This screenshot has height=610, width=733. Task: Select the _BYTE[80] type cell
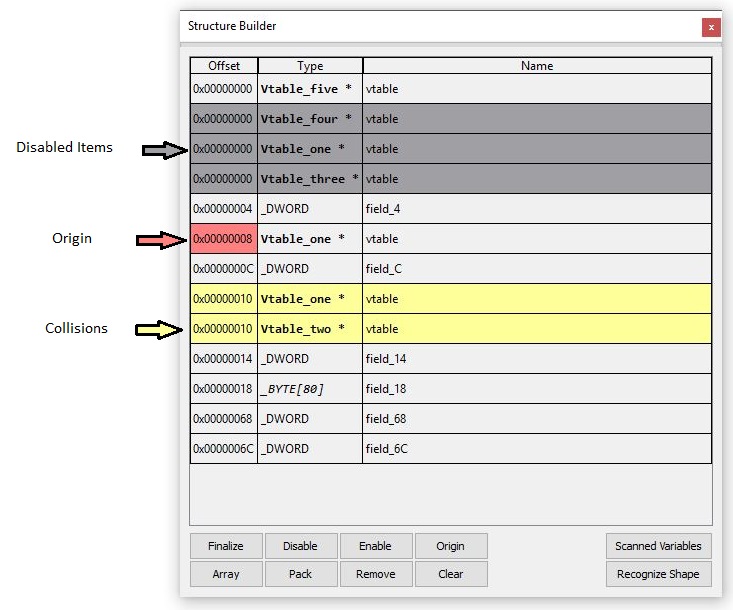pyautogui.click(x=310, y=388)
